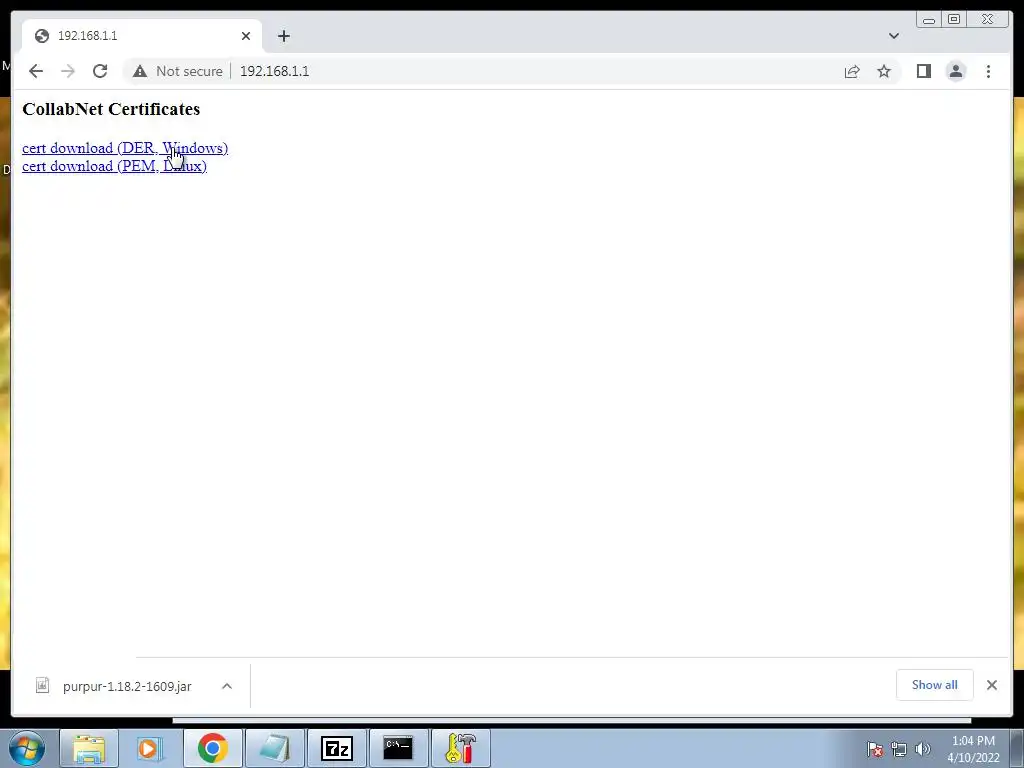Reload the 192.168.1.1 page
Image resolution: width=1024 pixels, height=768 pixels.
coord(100,71)
